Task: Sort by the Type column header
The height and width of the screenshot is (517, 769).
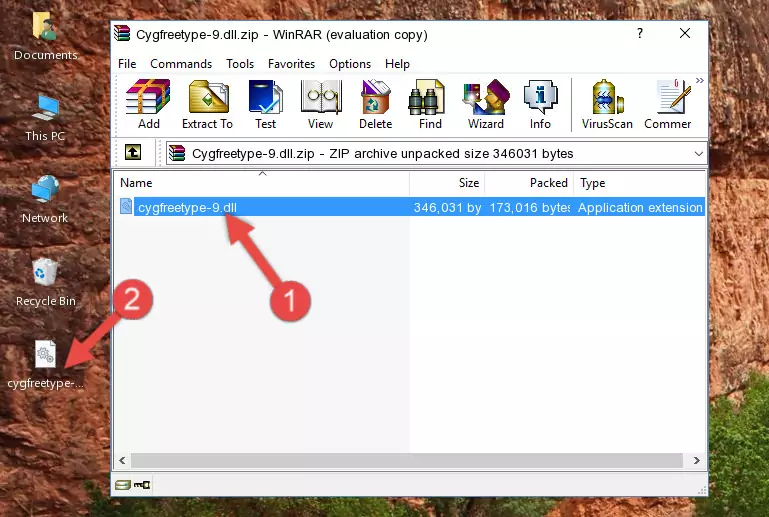Action: [640, 183]
